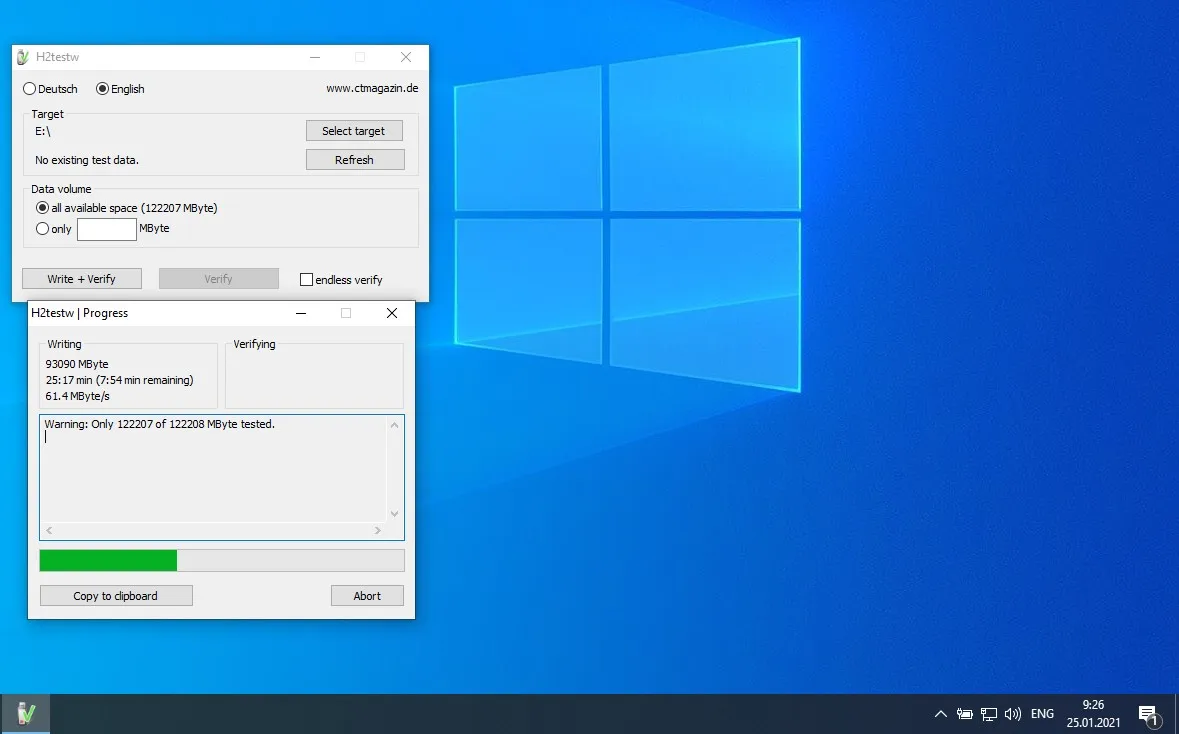
Task: Open the network status tray icon
Action: tap(989, 714)
